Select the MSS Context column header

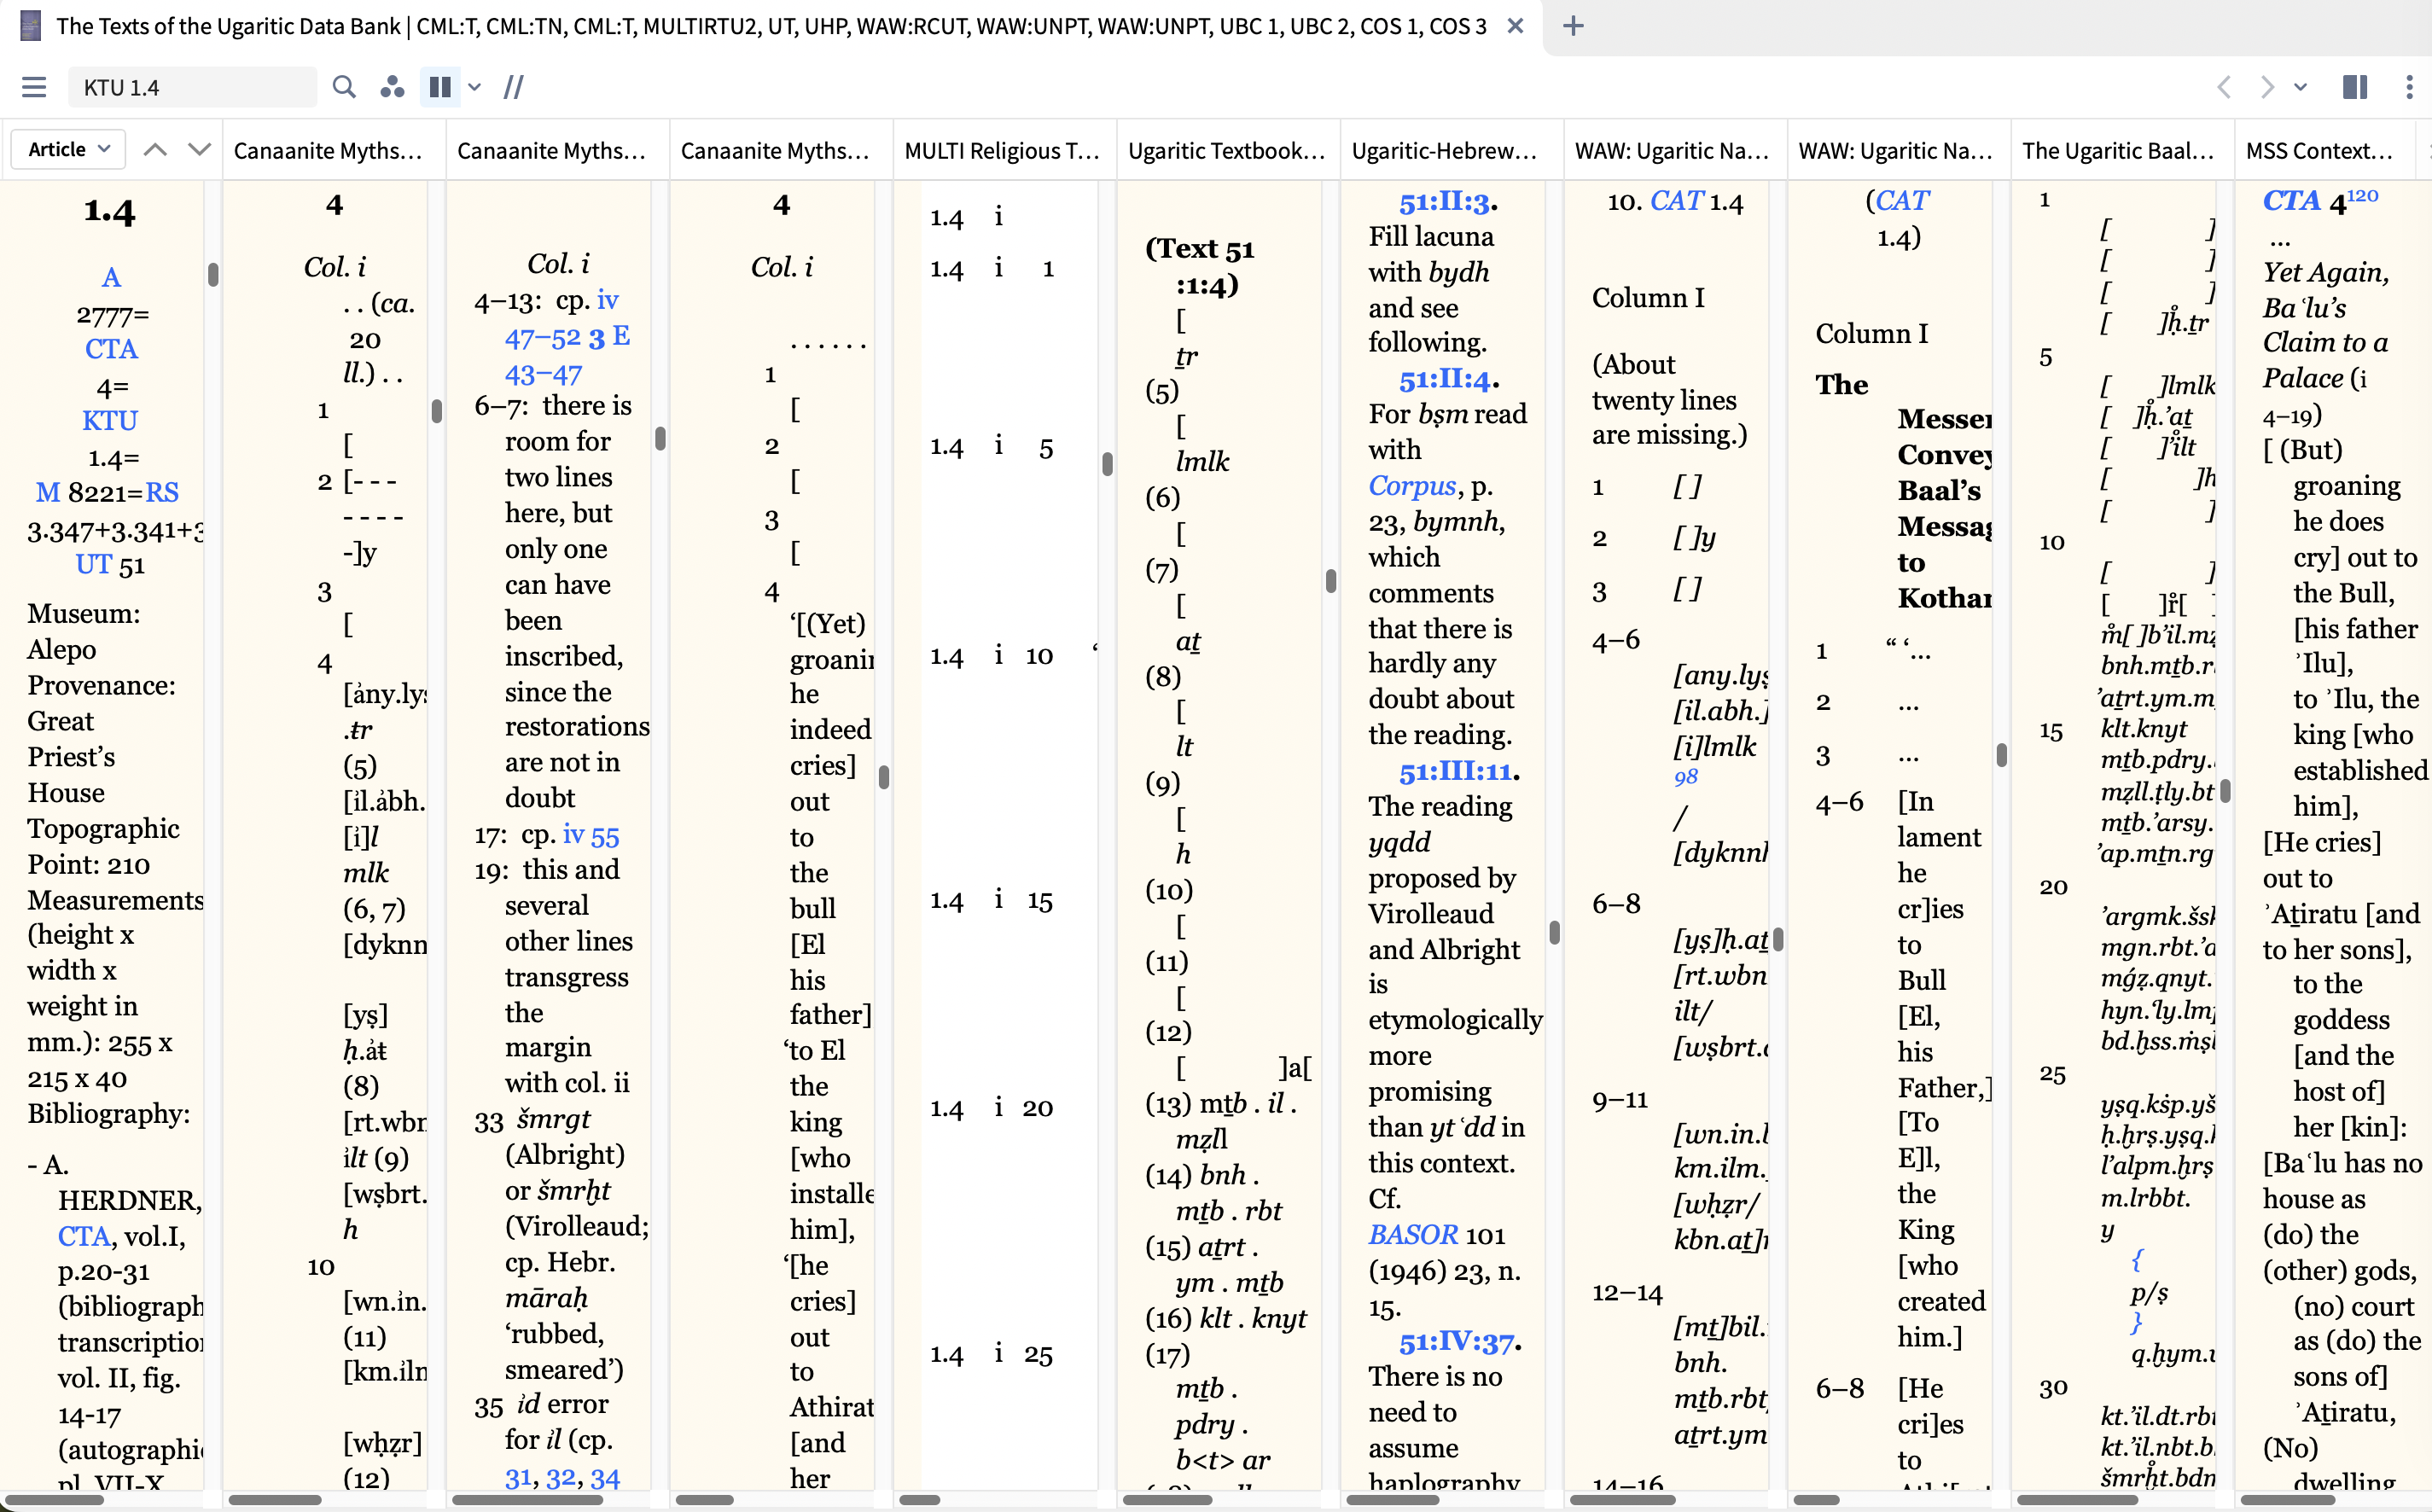2320,150
